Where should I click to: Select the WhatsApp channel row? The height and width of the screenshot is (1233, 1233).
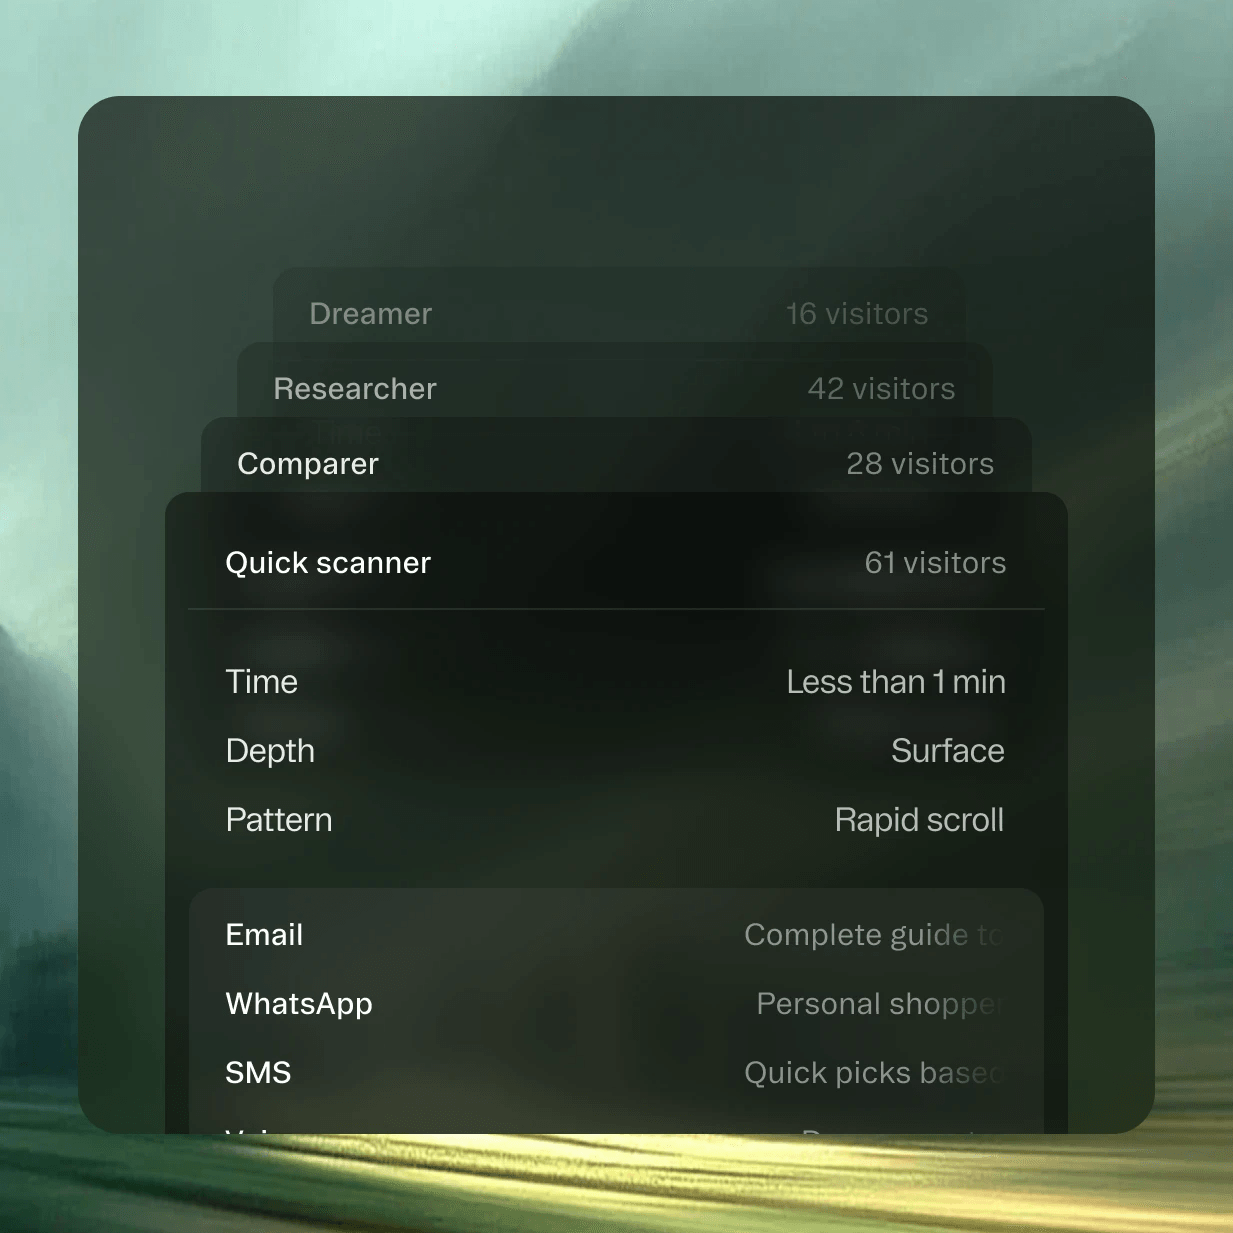coord(616,1004)
